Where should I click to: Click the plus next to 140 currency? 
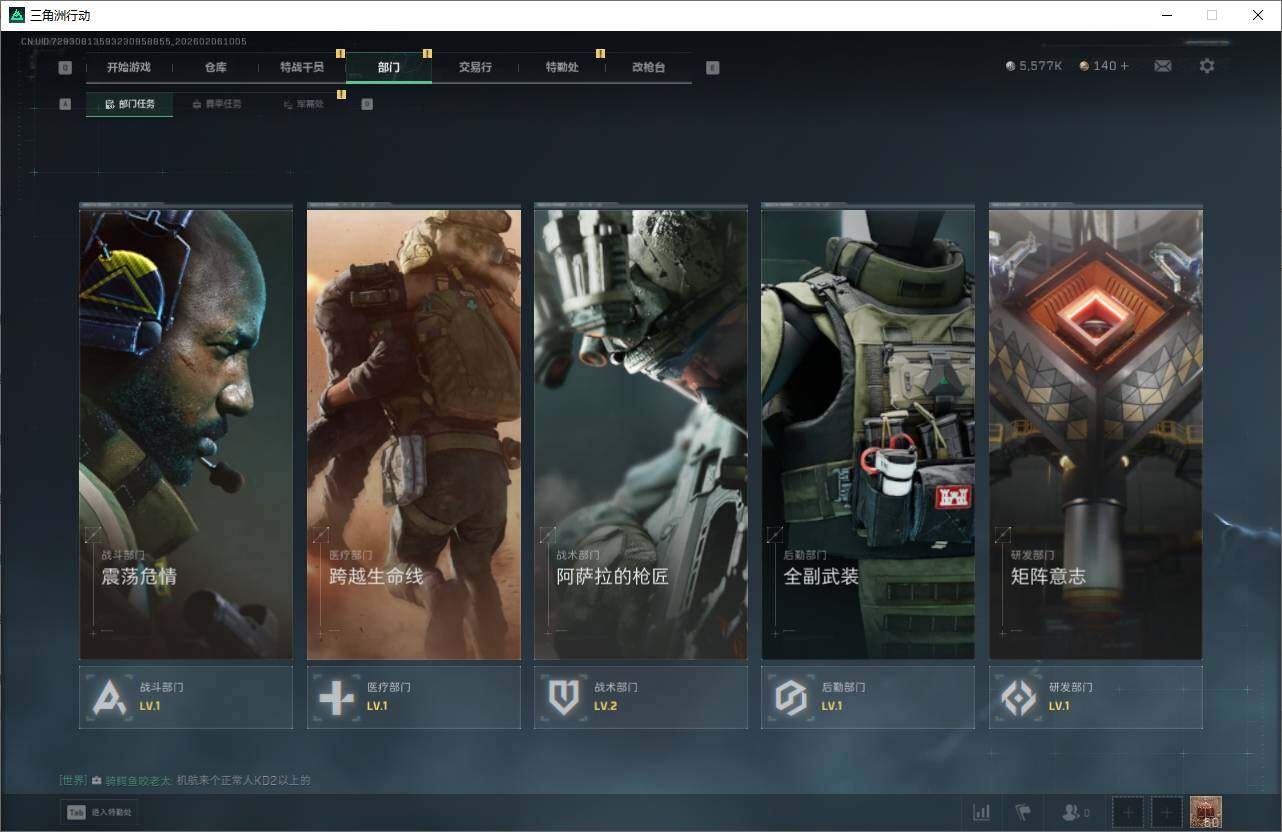pyautogui.click(x=1124, y=66)
